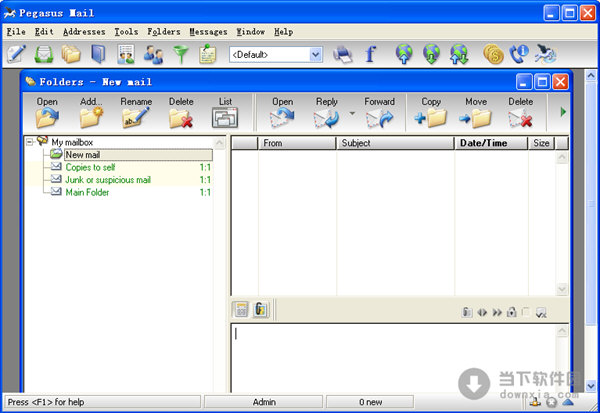Open the Folders menu

tap(164, 32)
